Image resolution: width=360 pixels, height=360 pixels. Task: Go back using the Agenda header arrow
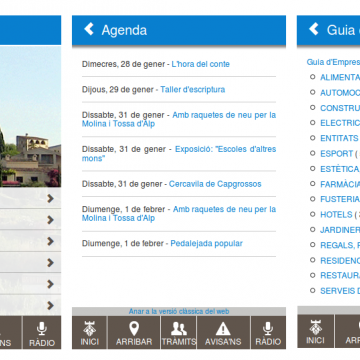point(89,29)
